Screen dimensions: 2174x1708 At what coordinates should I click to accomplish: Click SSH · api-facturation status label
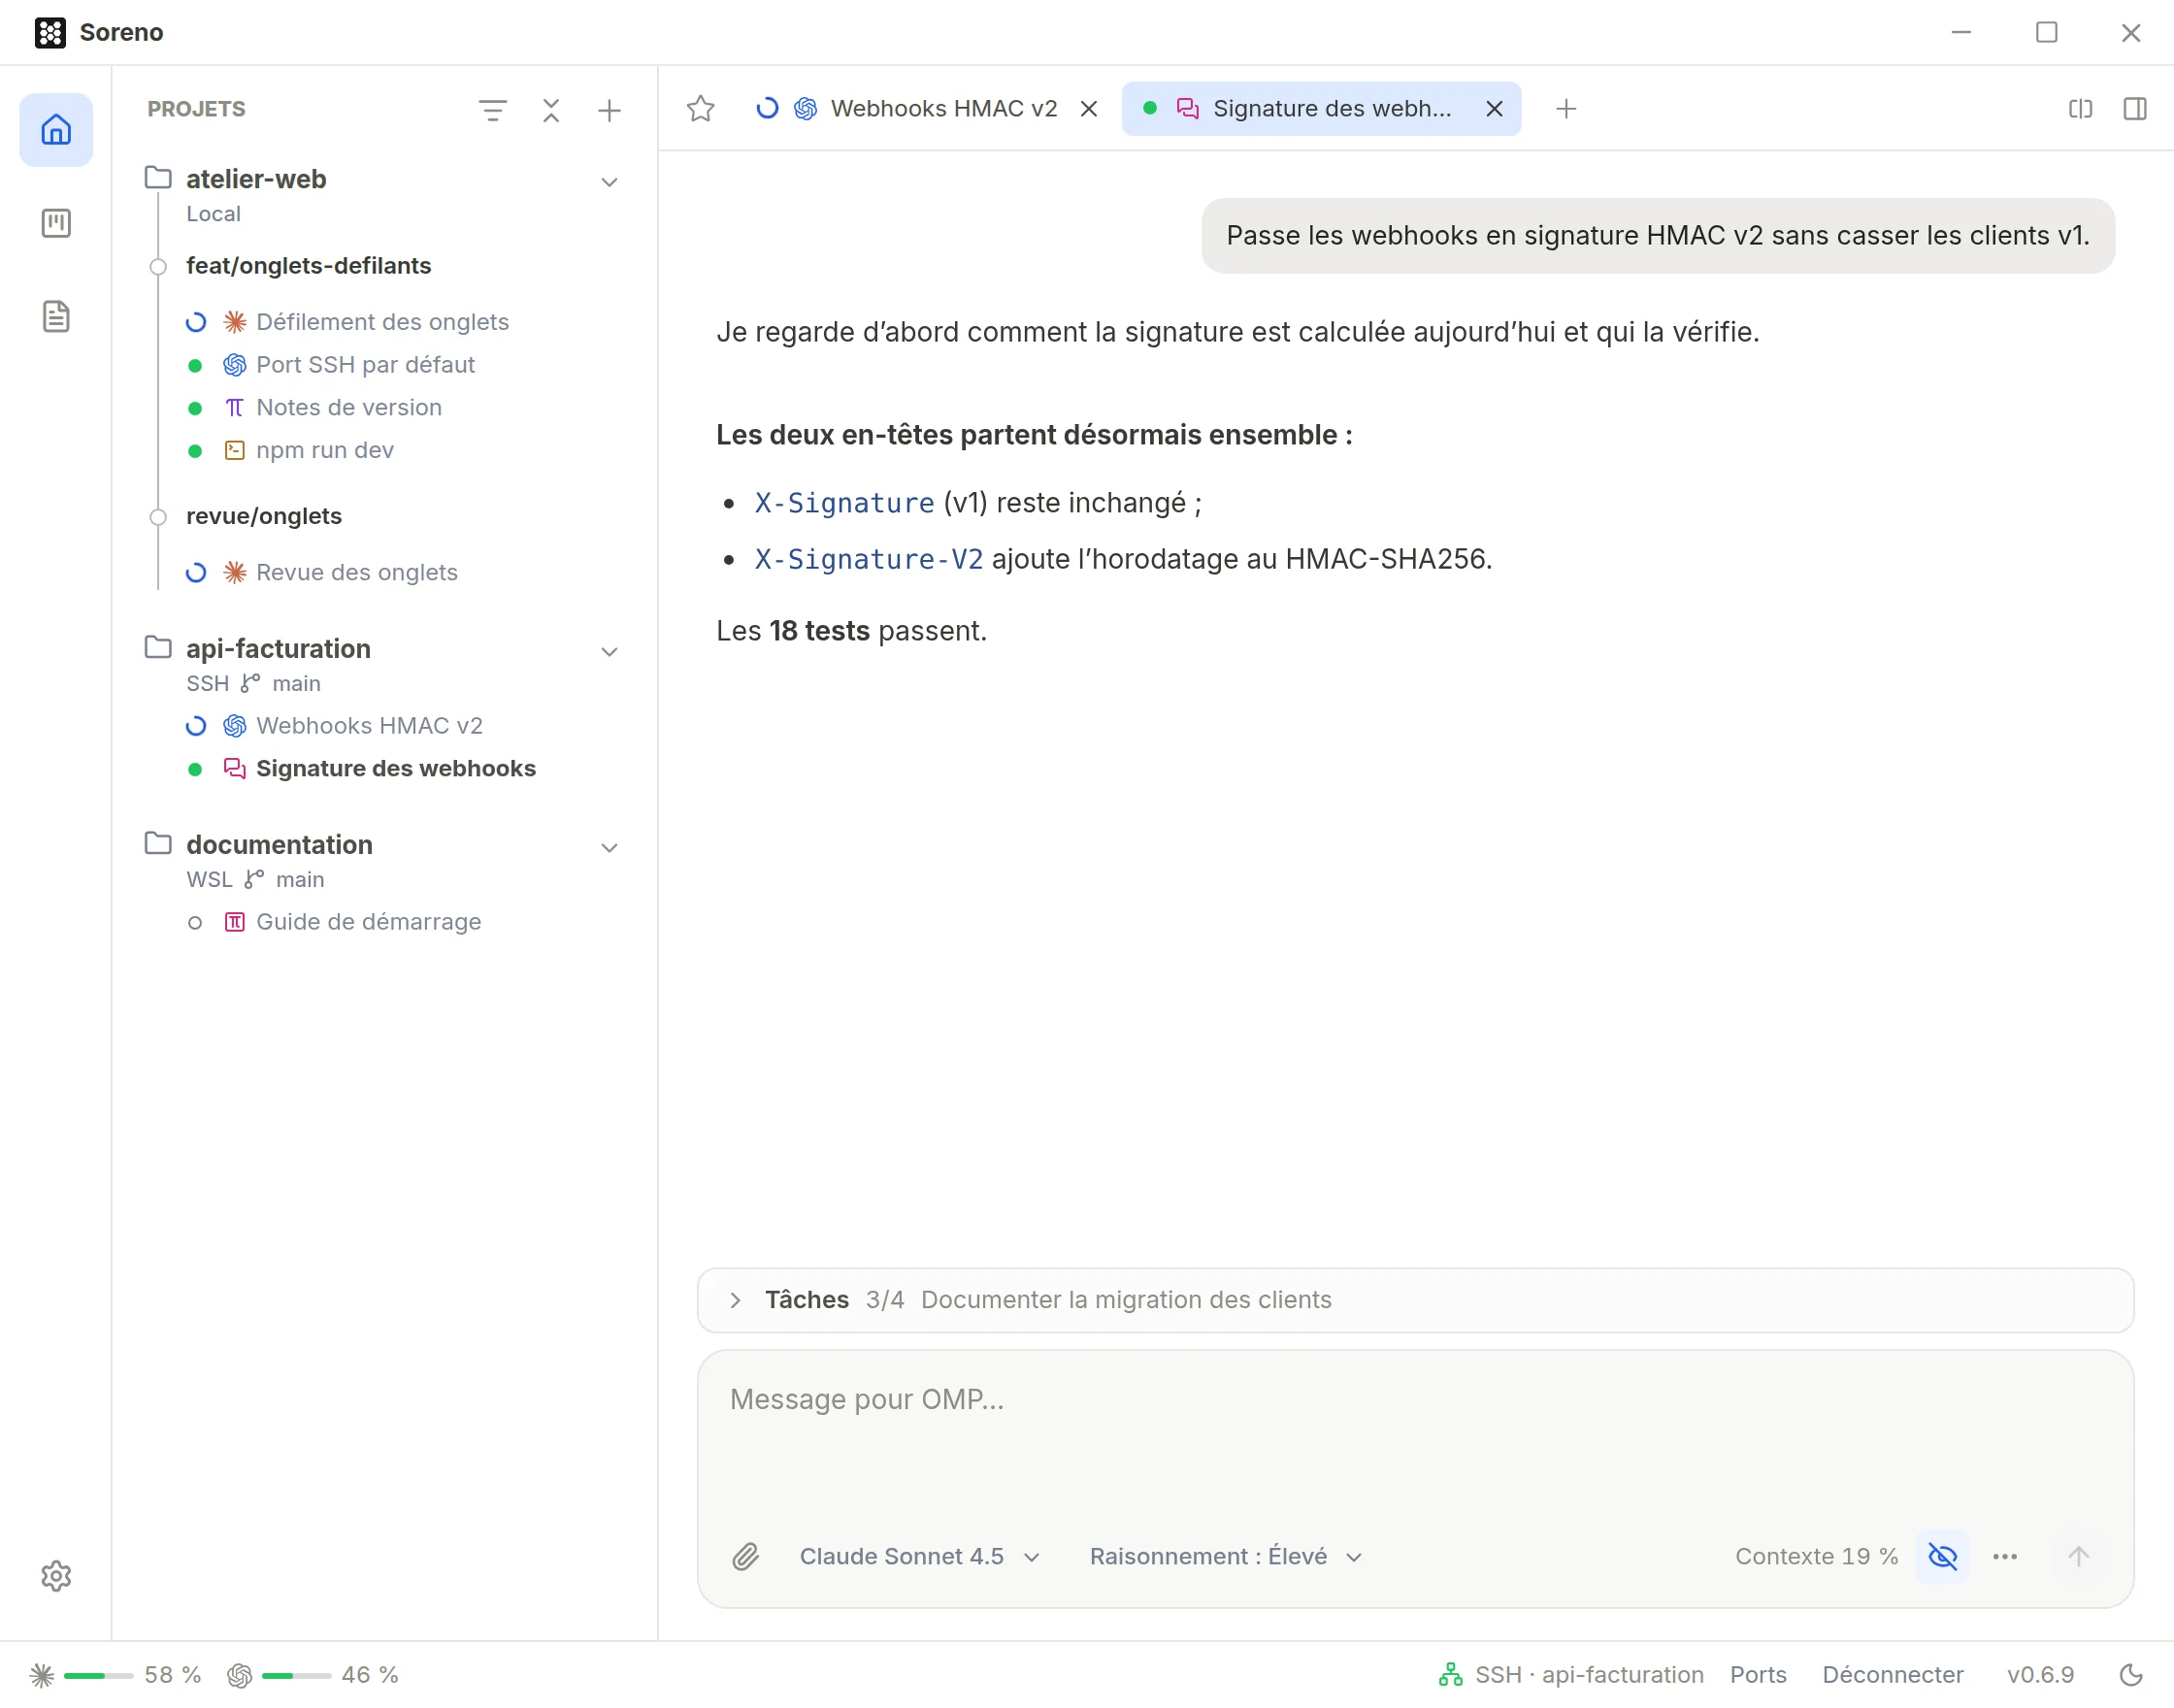(x=1589, y=1674)
